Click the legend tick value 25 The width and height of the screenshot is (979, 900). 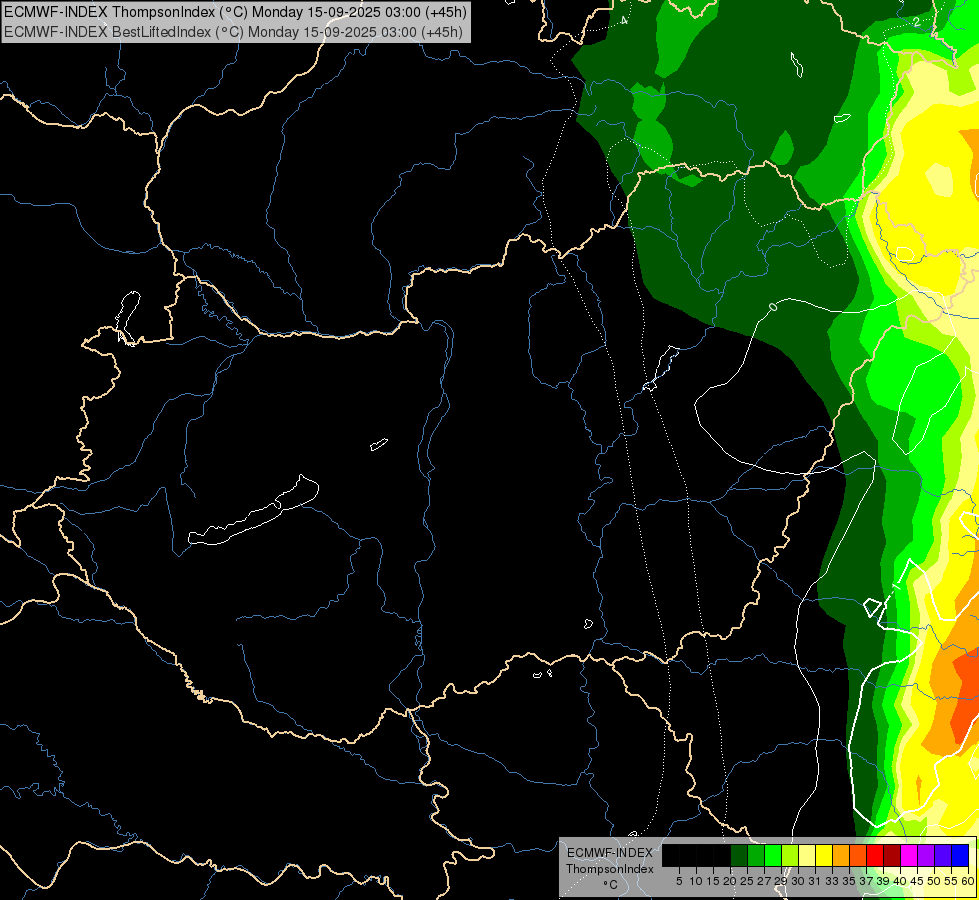pyautogui.click(x=747, y=881)
